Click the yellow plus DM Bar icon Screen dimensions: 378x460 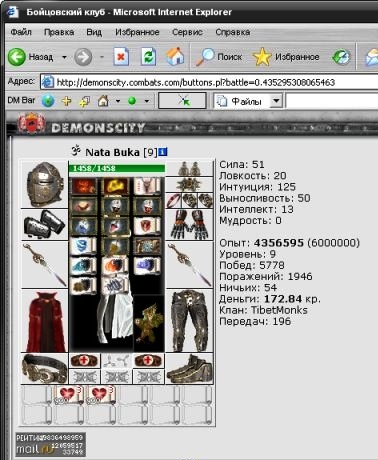(x=67, y=101)
